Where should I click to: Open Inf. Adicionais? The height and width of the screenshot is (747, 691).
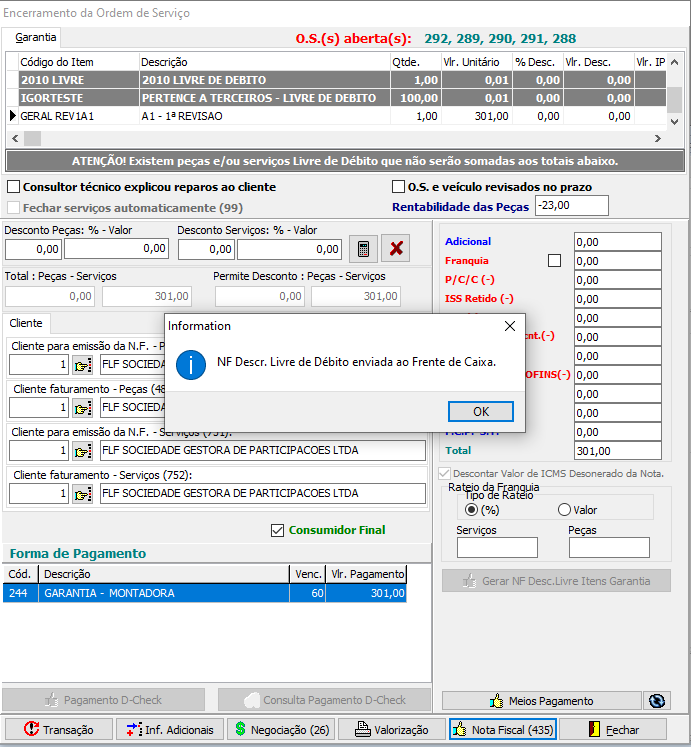170,729
